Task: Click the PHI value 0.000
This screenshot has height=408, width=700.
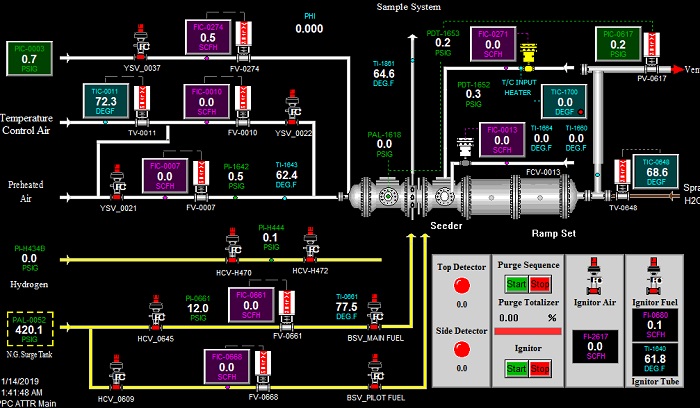Action: point(309,29)
